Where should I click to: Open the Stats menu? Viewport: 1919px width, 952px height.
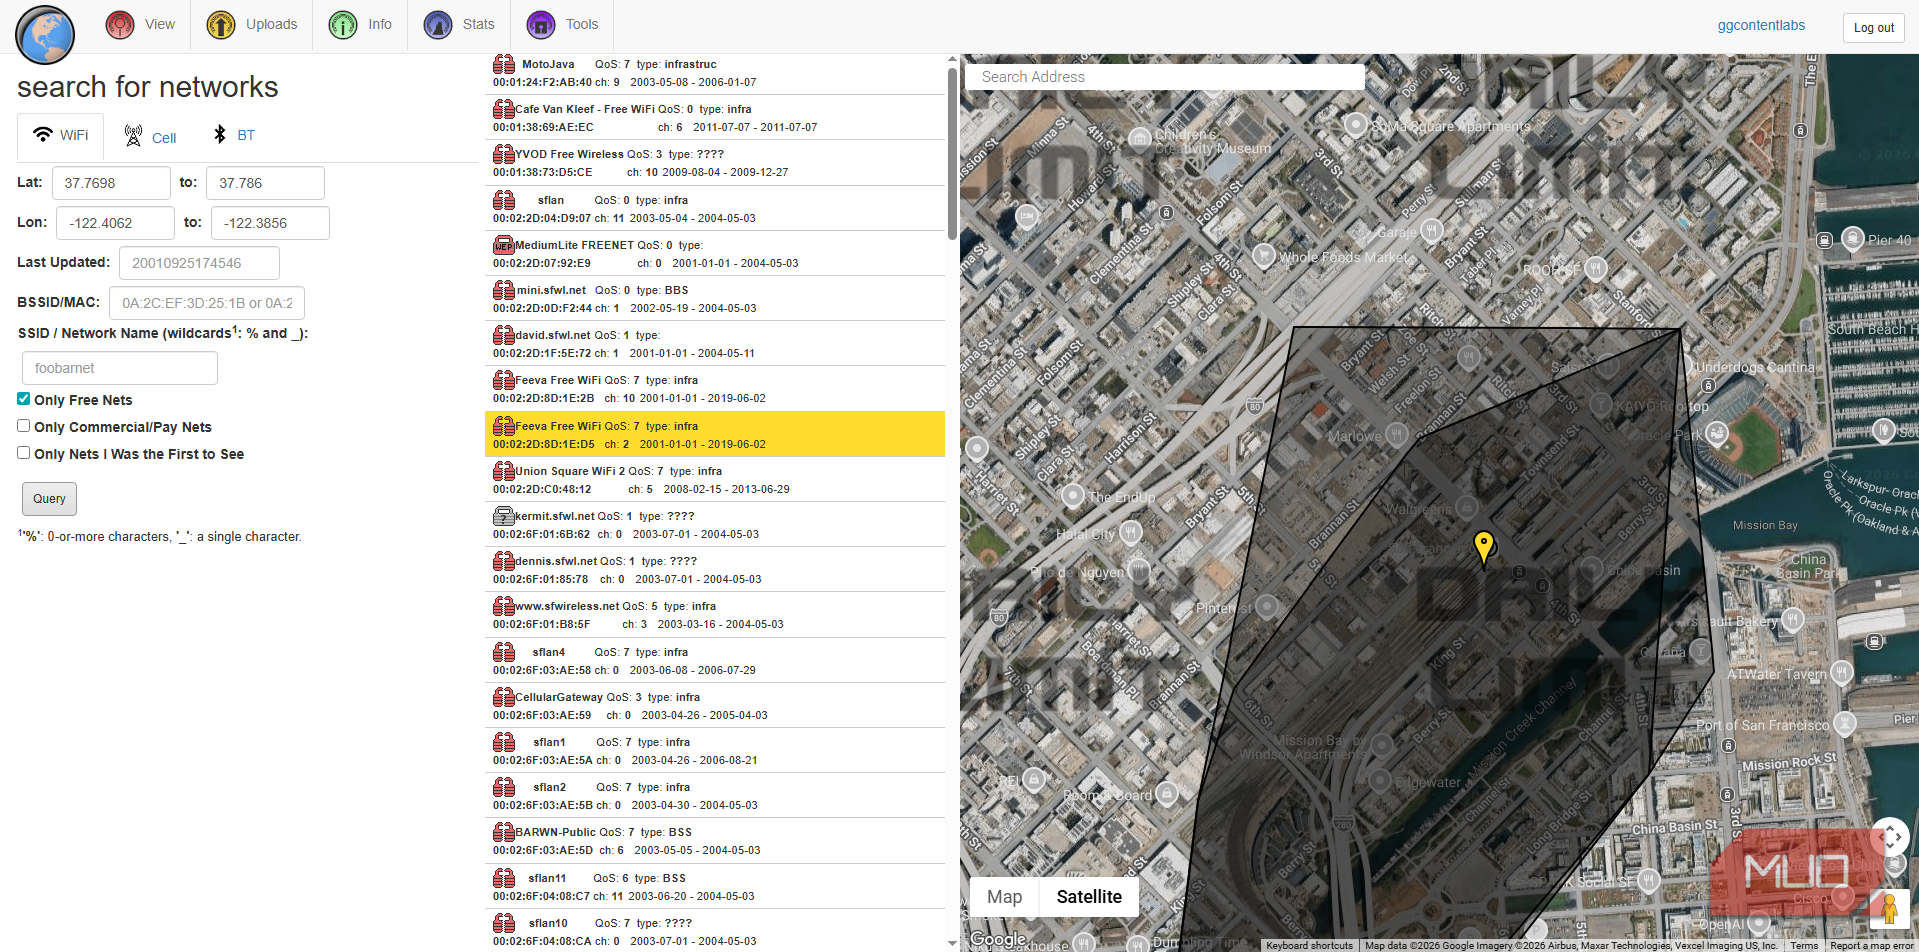pos(459,25)
